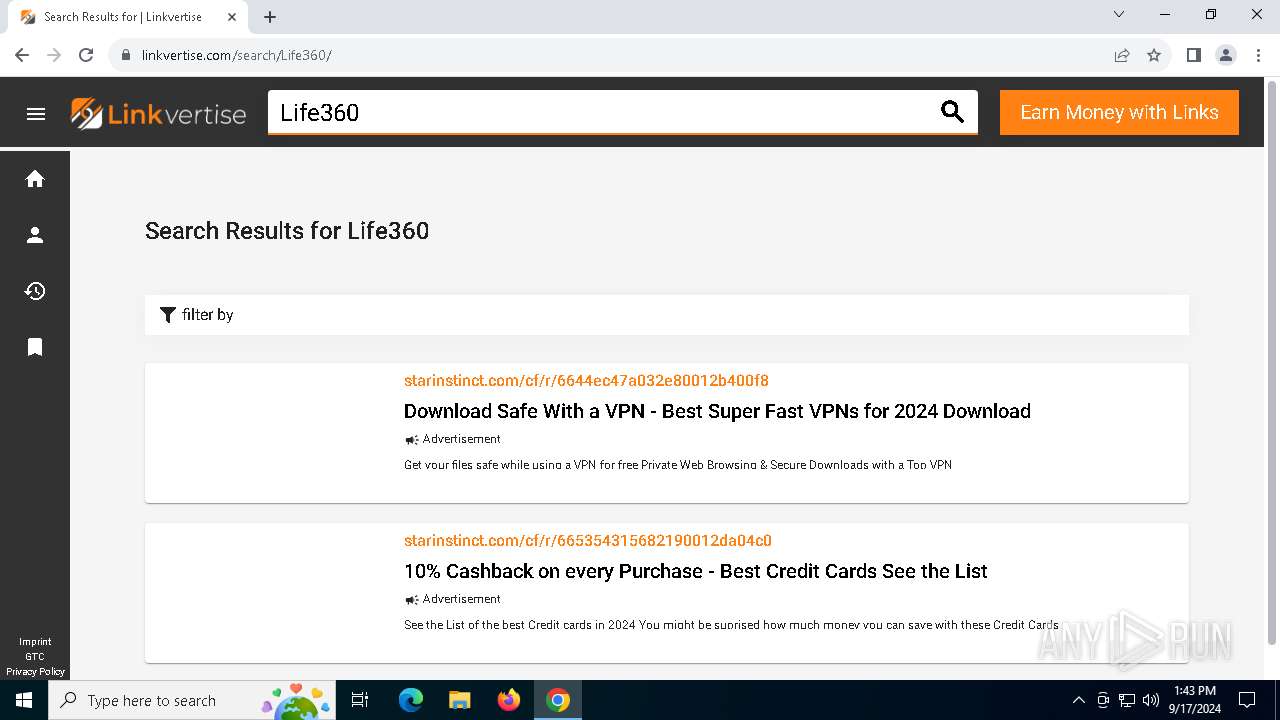Open the starinstinct.com link ending b400f8
1280x720 pixels.
click(x=586, y=380)
